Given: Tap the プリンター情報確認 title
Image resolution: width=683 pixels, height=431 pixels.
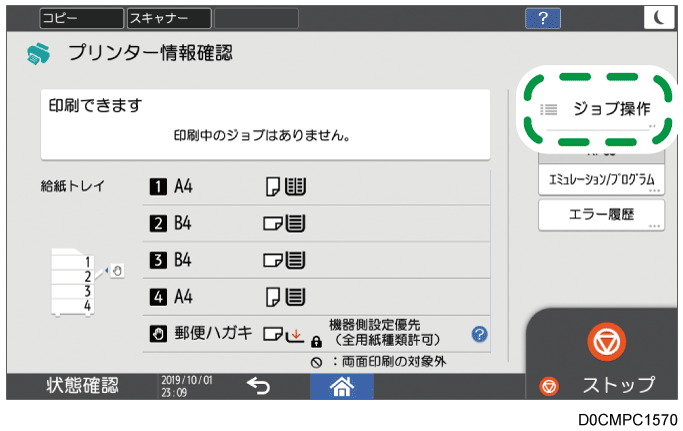Looking at the screenshot, I should [150, 53].
